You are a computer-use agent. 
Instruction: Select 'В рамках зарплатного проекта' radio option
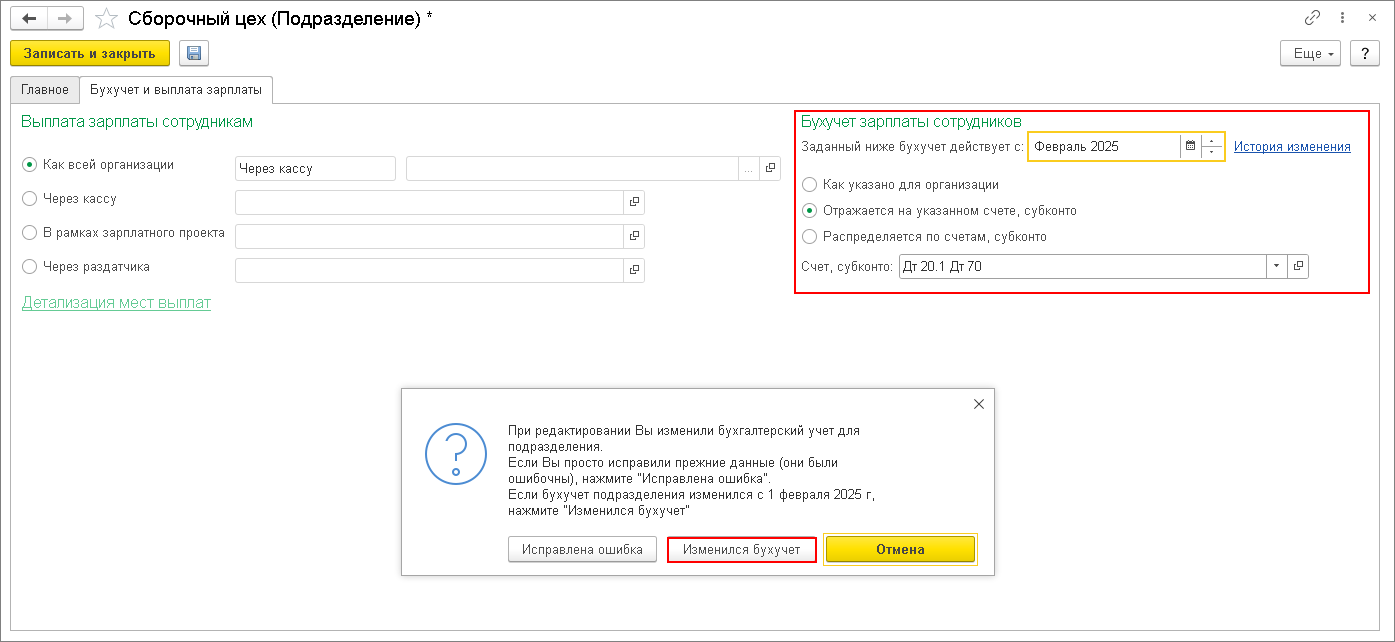point(30,233)
